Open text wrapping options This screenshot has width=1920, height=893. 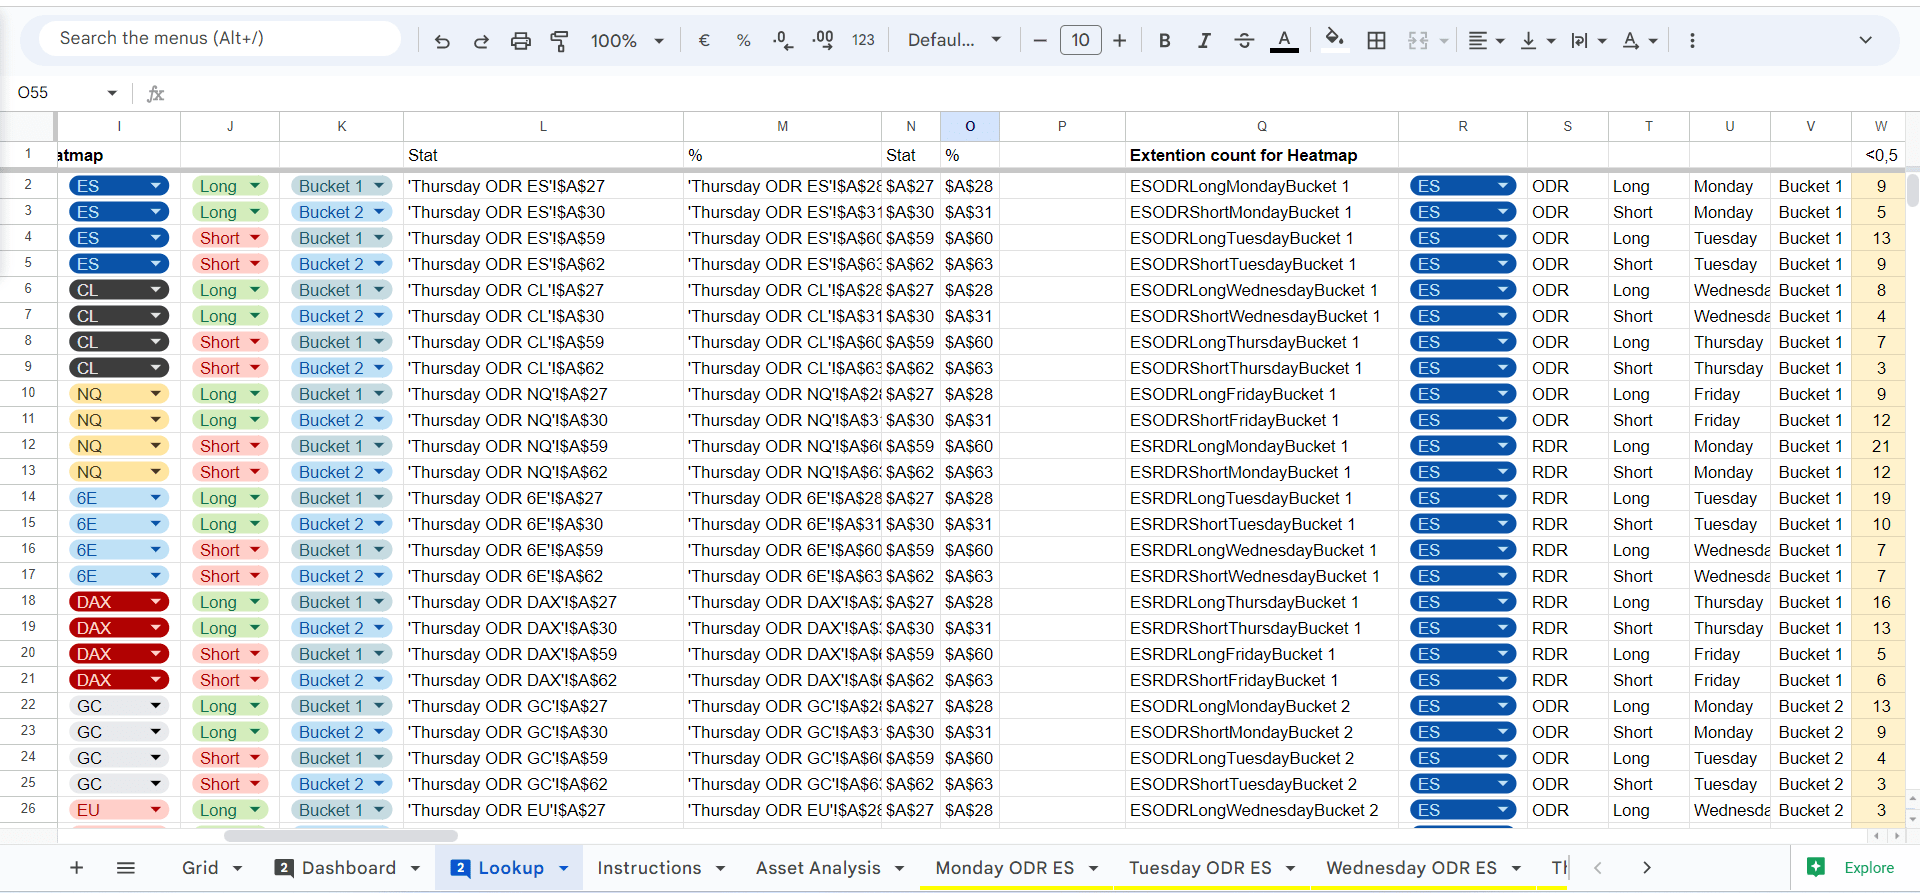tap(1588, 41)
